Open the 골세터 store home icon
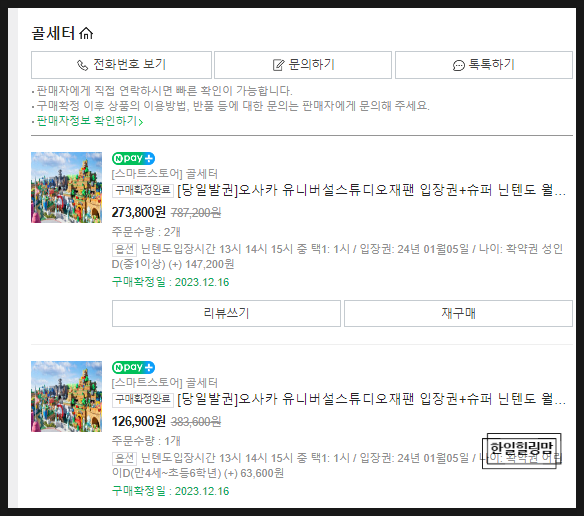This screenshot has width=584, height=516. click(x=86, y=34)
